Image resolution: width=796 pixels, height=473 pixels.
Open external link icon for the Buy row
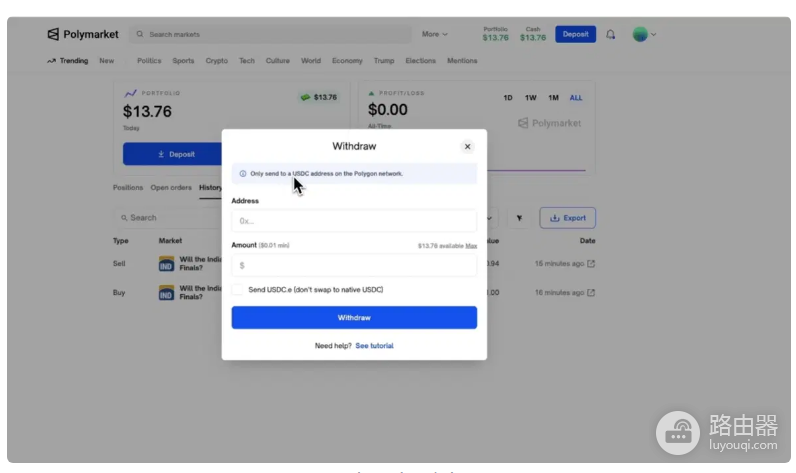tap(591, 292)
